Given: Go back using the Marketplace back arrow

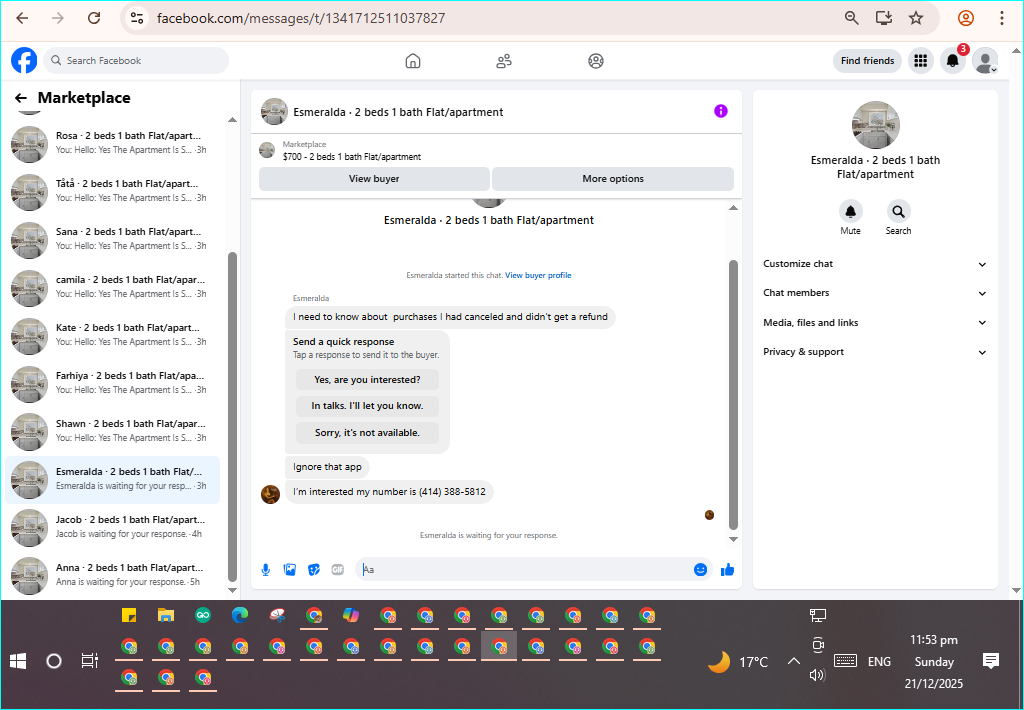Looking at the screenshot, I should tap(21, 98).
